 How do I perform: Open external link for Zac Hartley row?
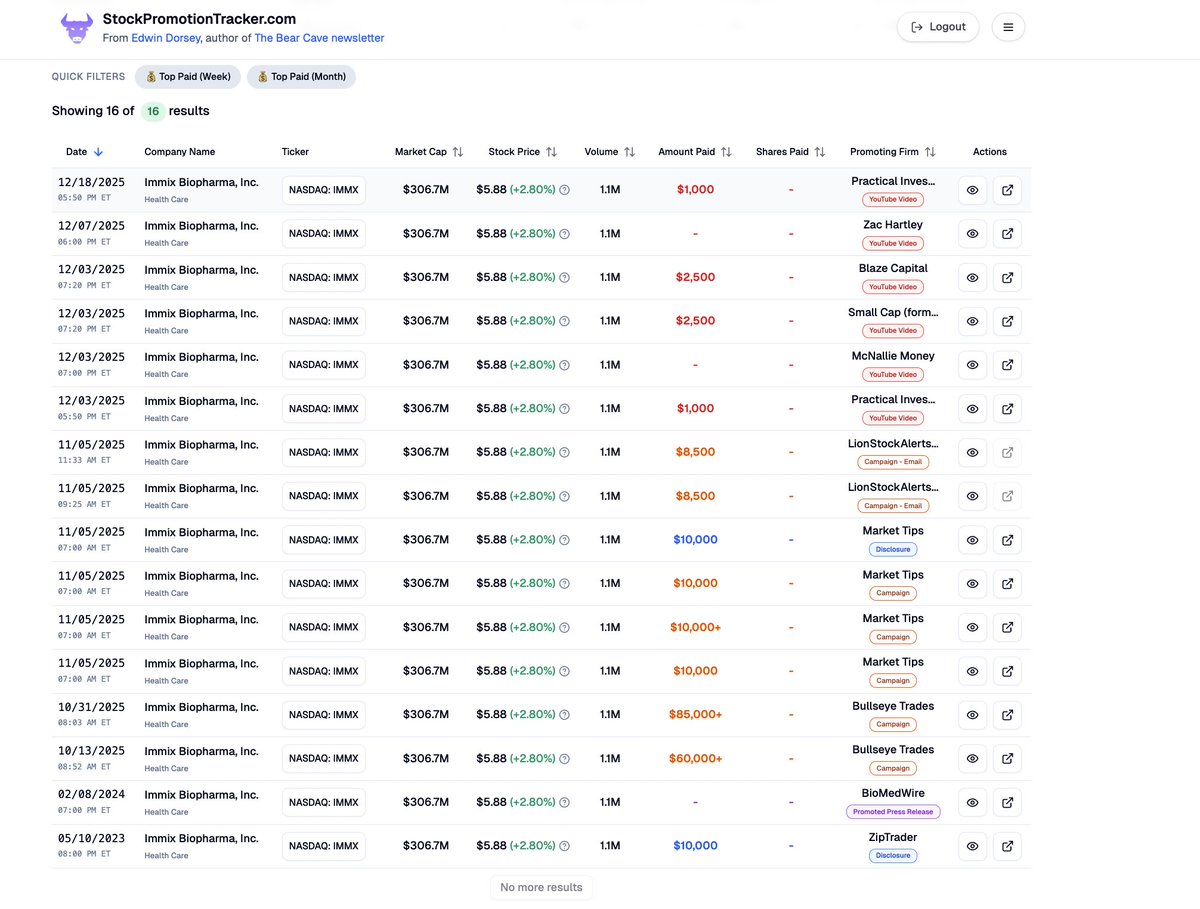(x=1008, y=233)
